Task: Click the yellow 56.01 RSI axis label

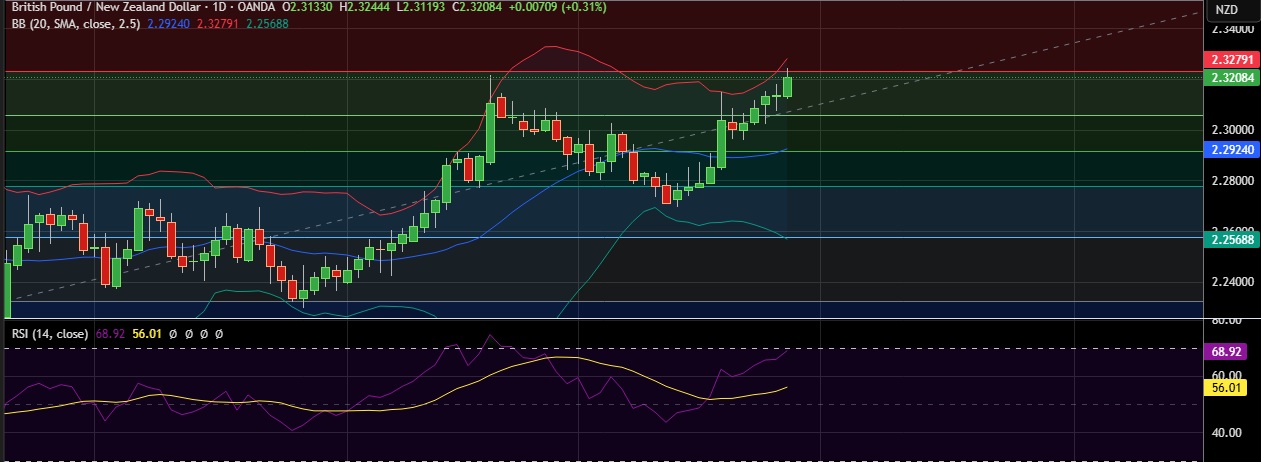Action: point(1226,388)
